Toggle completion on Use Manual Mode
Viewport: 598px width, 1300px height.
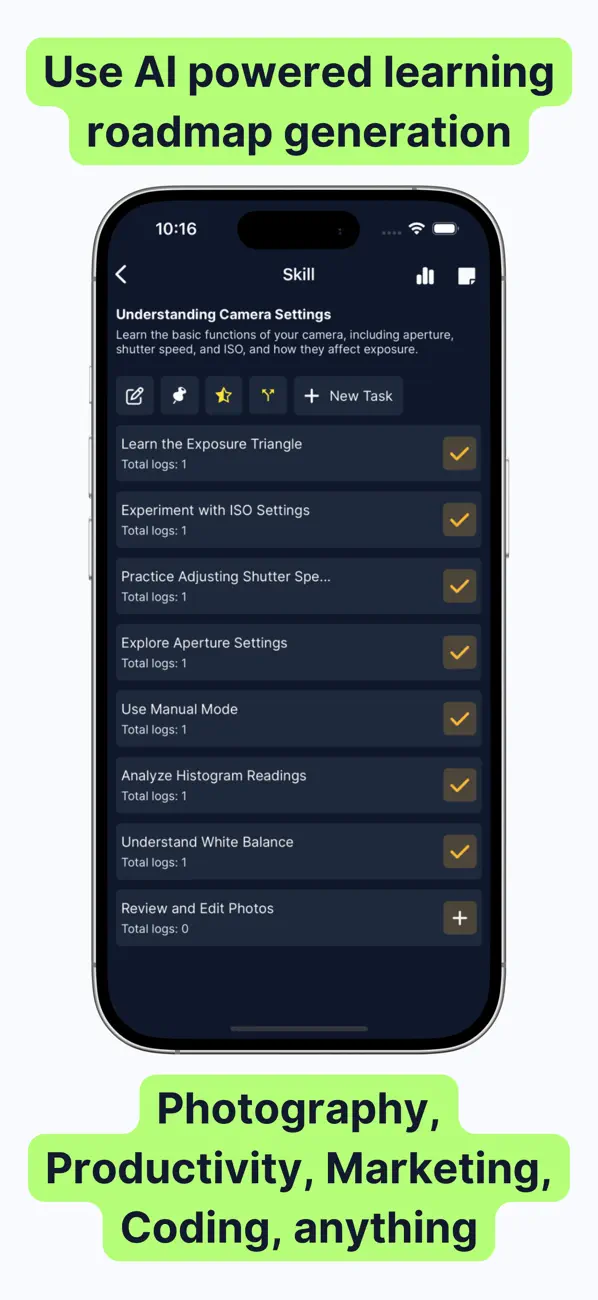(459, 718)
